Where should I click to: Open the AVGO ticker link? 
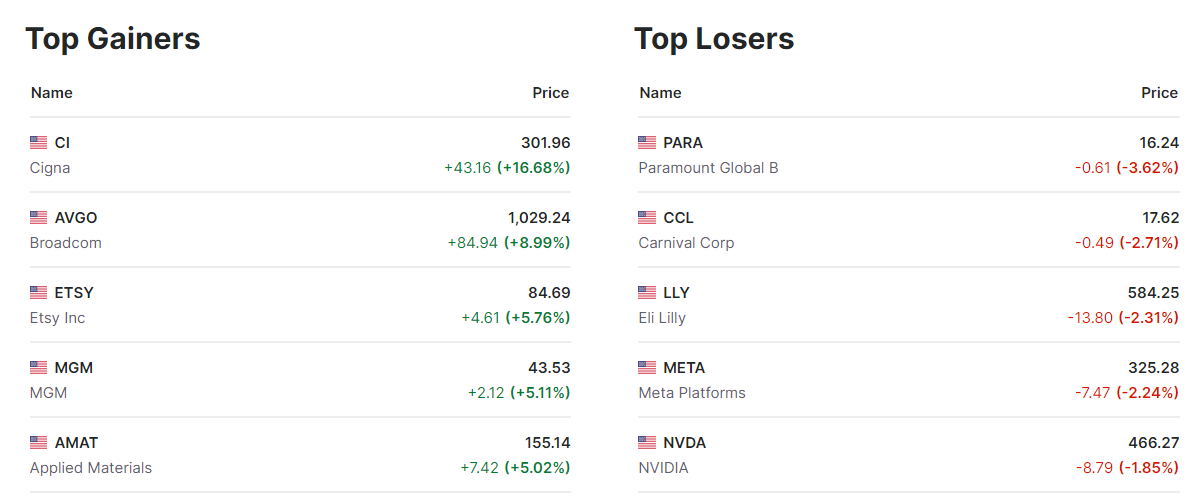click(x=76, y=218)
